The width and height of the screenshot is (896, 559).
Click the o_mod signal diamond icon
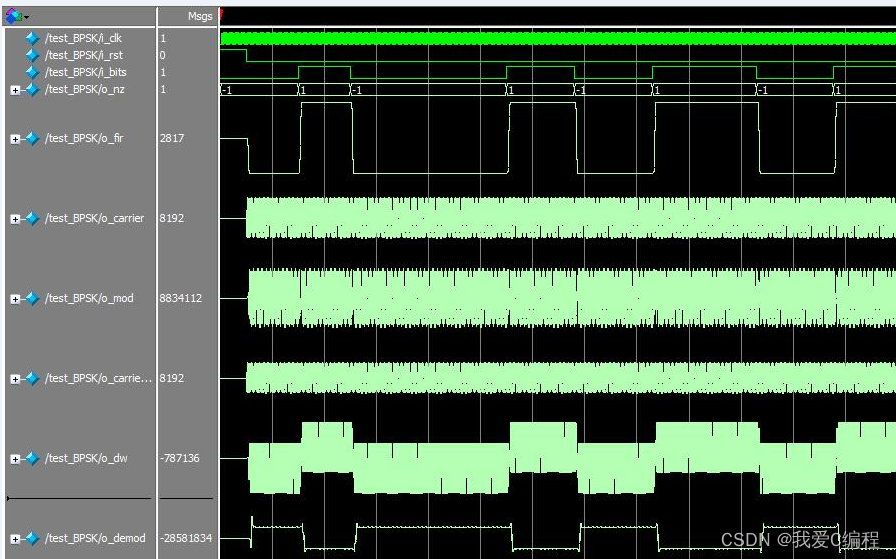pyautogui.click(x=32, y=298)
